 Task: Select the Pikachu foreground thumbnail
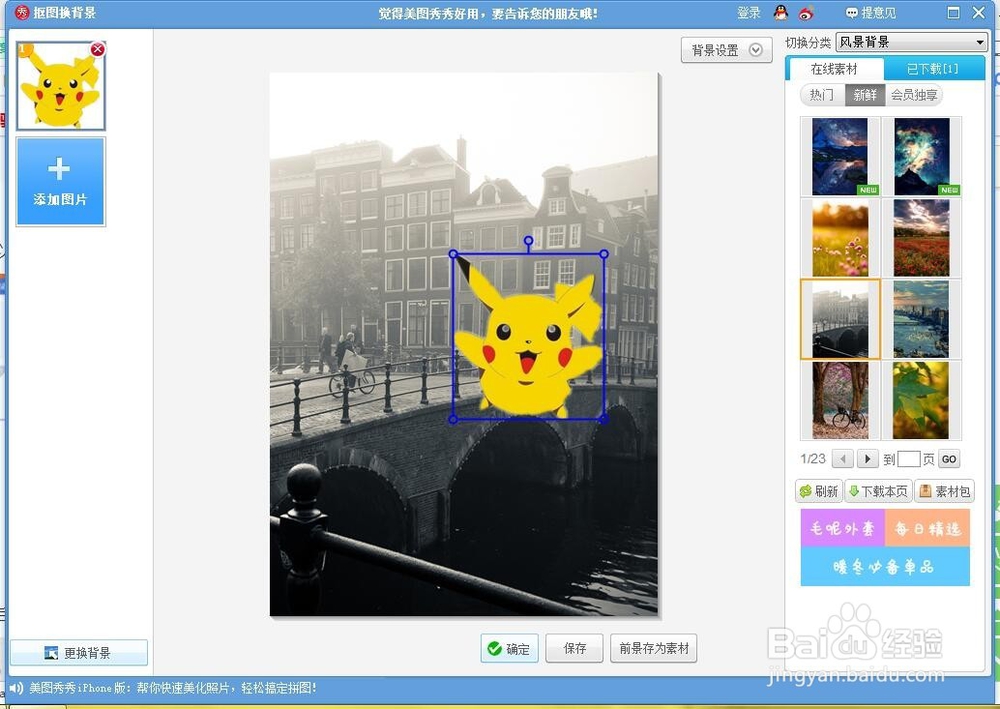tap(61, 86)
